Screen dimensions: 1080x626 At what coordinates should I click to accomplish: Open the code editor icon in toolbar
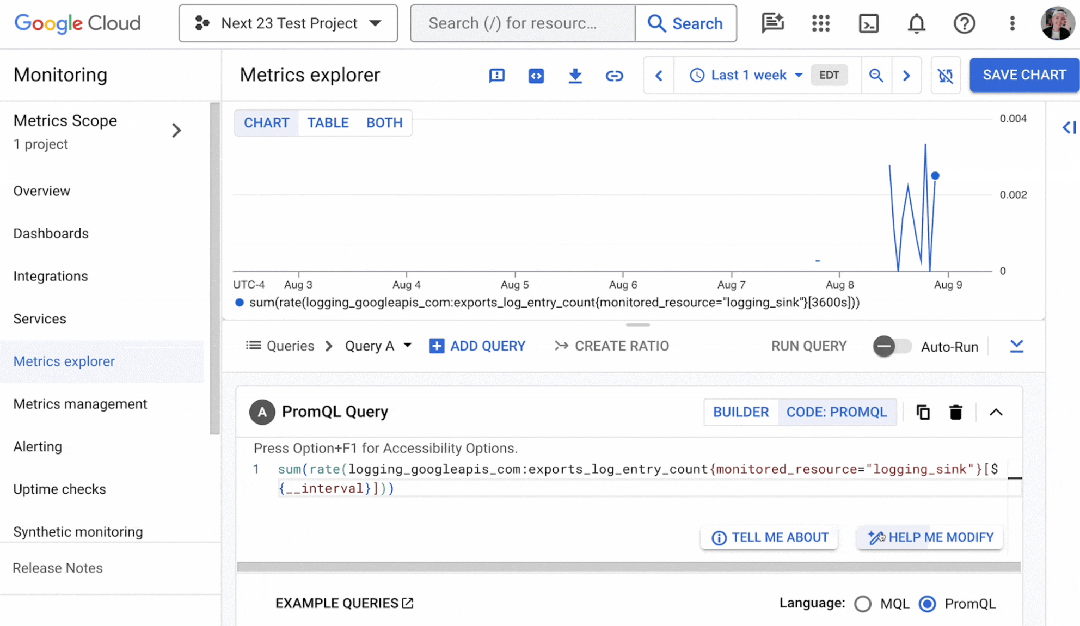[x=536, y=76]
